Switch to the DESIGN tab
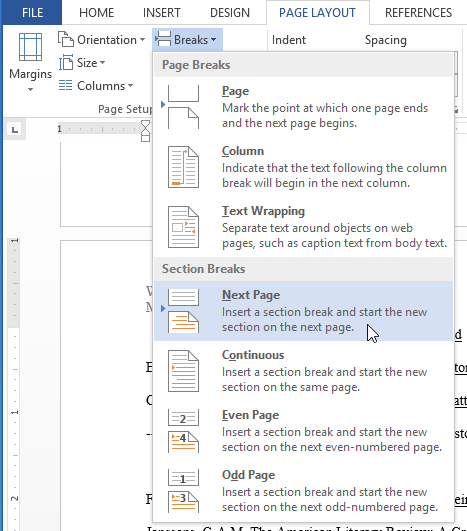 coord(230,13)
